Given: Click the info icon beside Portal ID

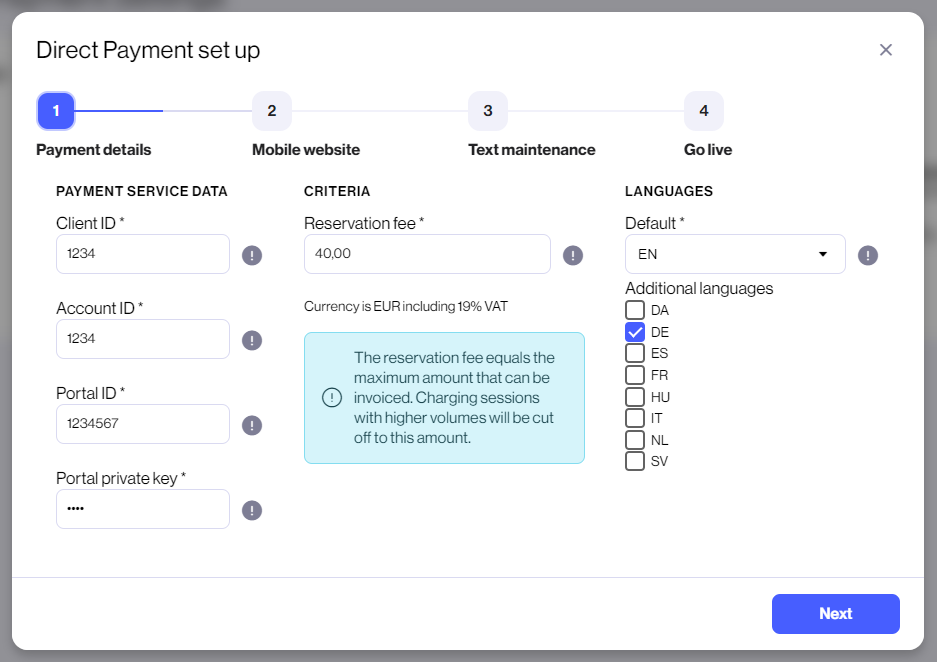Looking at the screenshot, I should 251,425.
